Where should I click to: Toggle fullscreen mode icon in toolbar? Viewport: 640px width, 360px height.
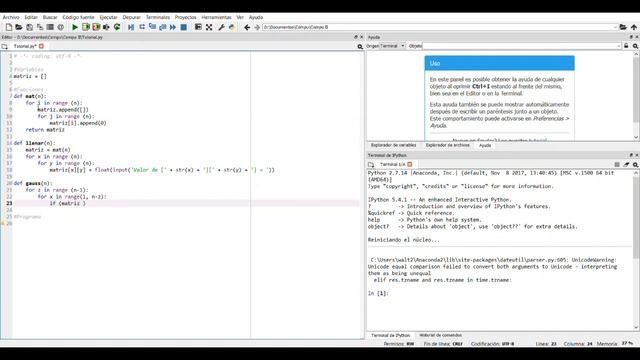coord(209,27)
